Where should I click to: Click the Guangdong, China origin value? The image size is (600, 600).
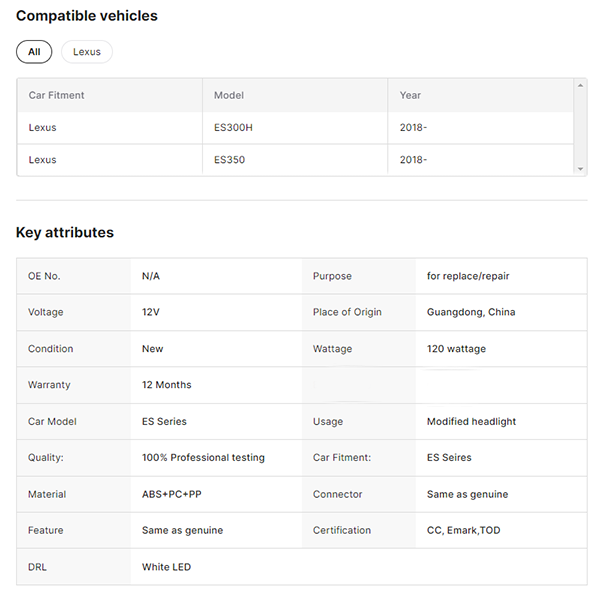point(471,312)
